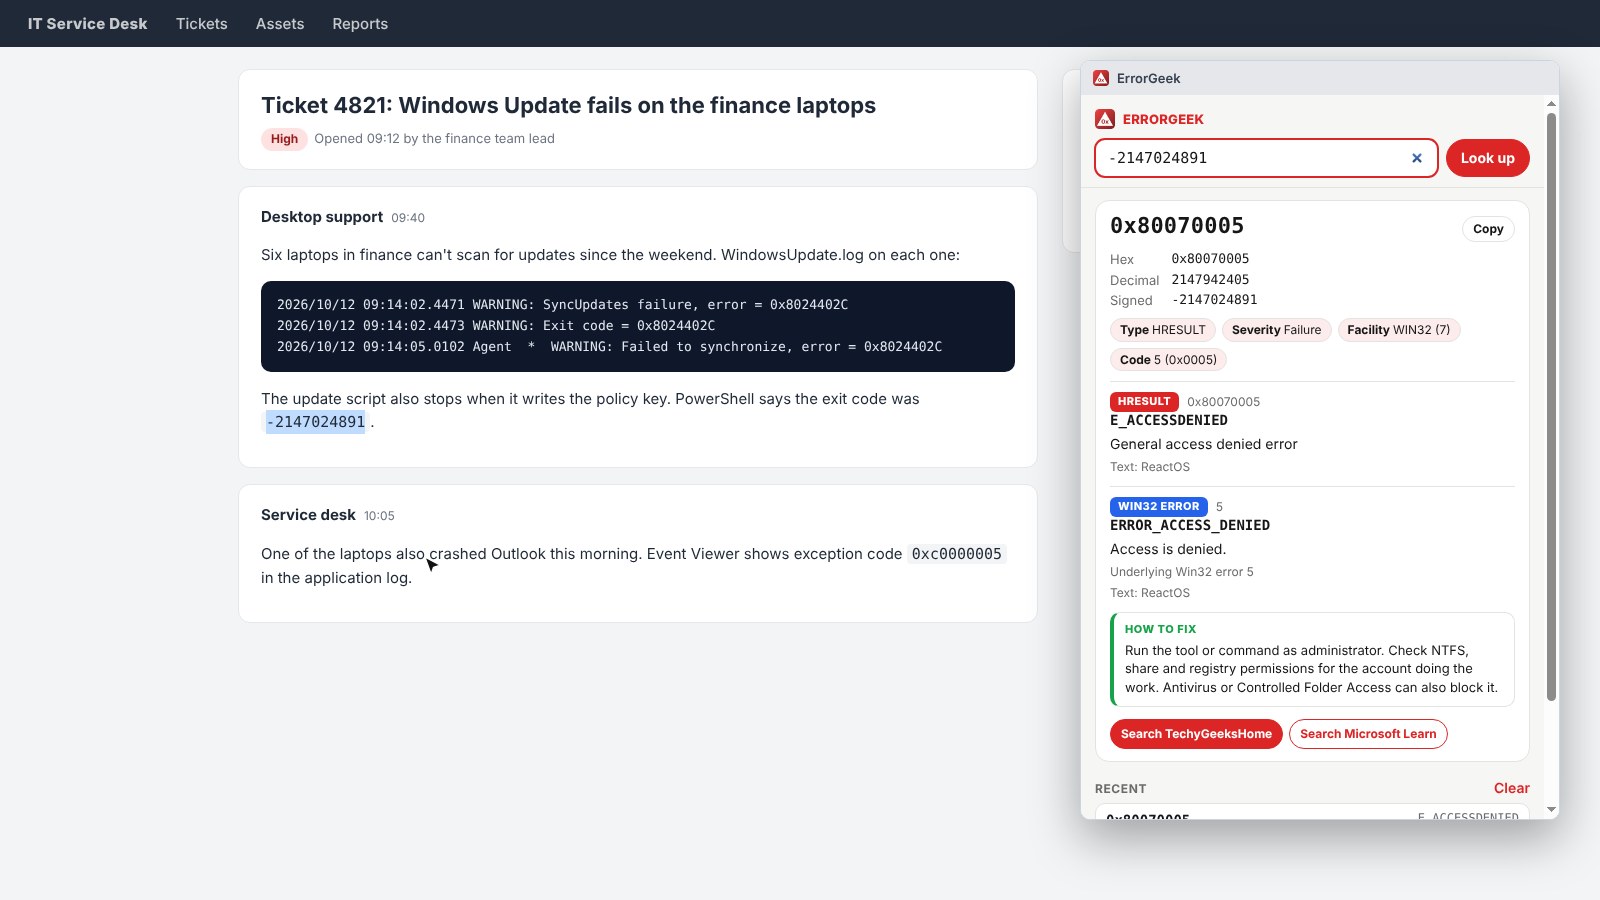Copy the 0x80070005 result

coord(1488,229)
